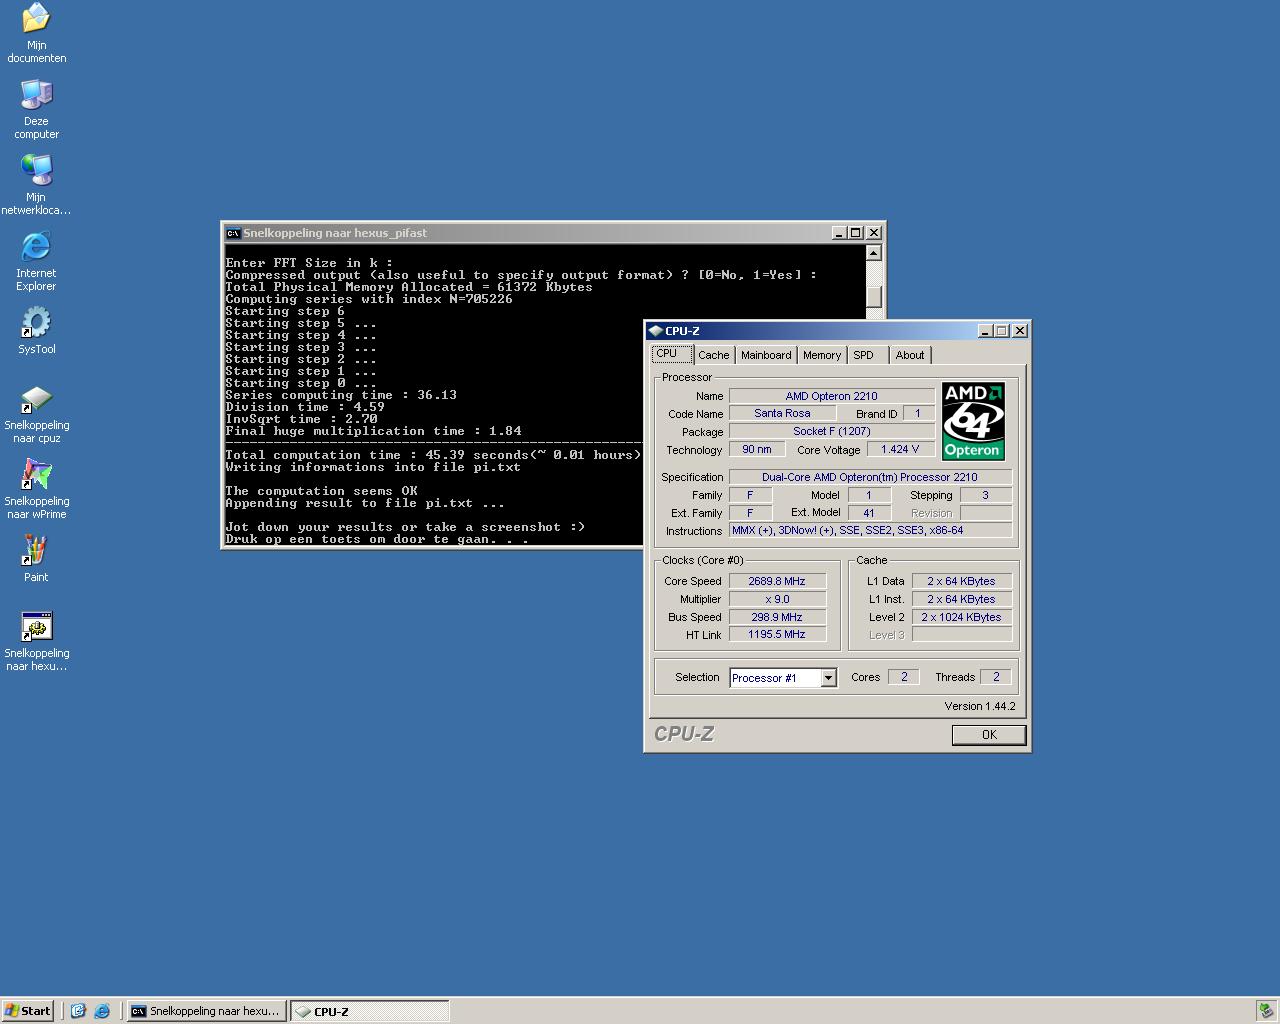Click Code Name field Santa Rosa
This screenshot has width=1280, height=1024.
click(x=782, y=413)
